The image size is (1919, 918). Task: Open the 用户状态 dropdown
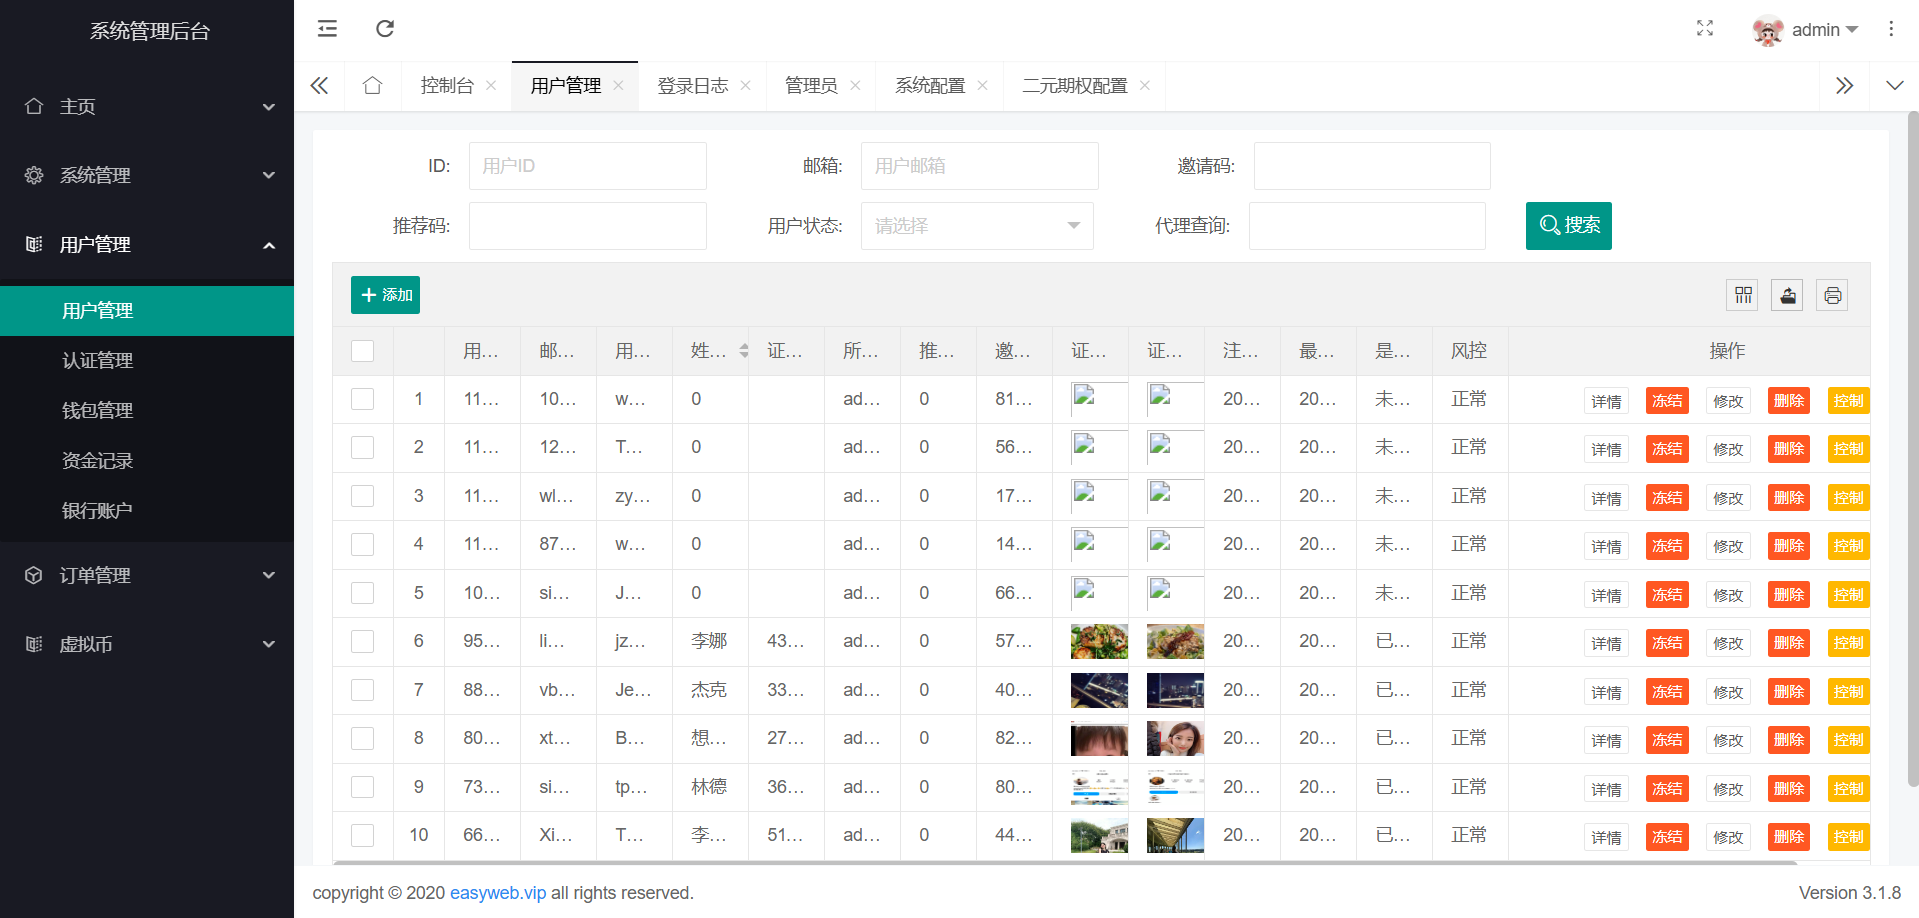tap(976, 226)
